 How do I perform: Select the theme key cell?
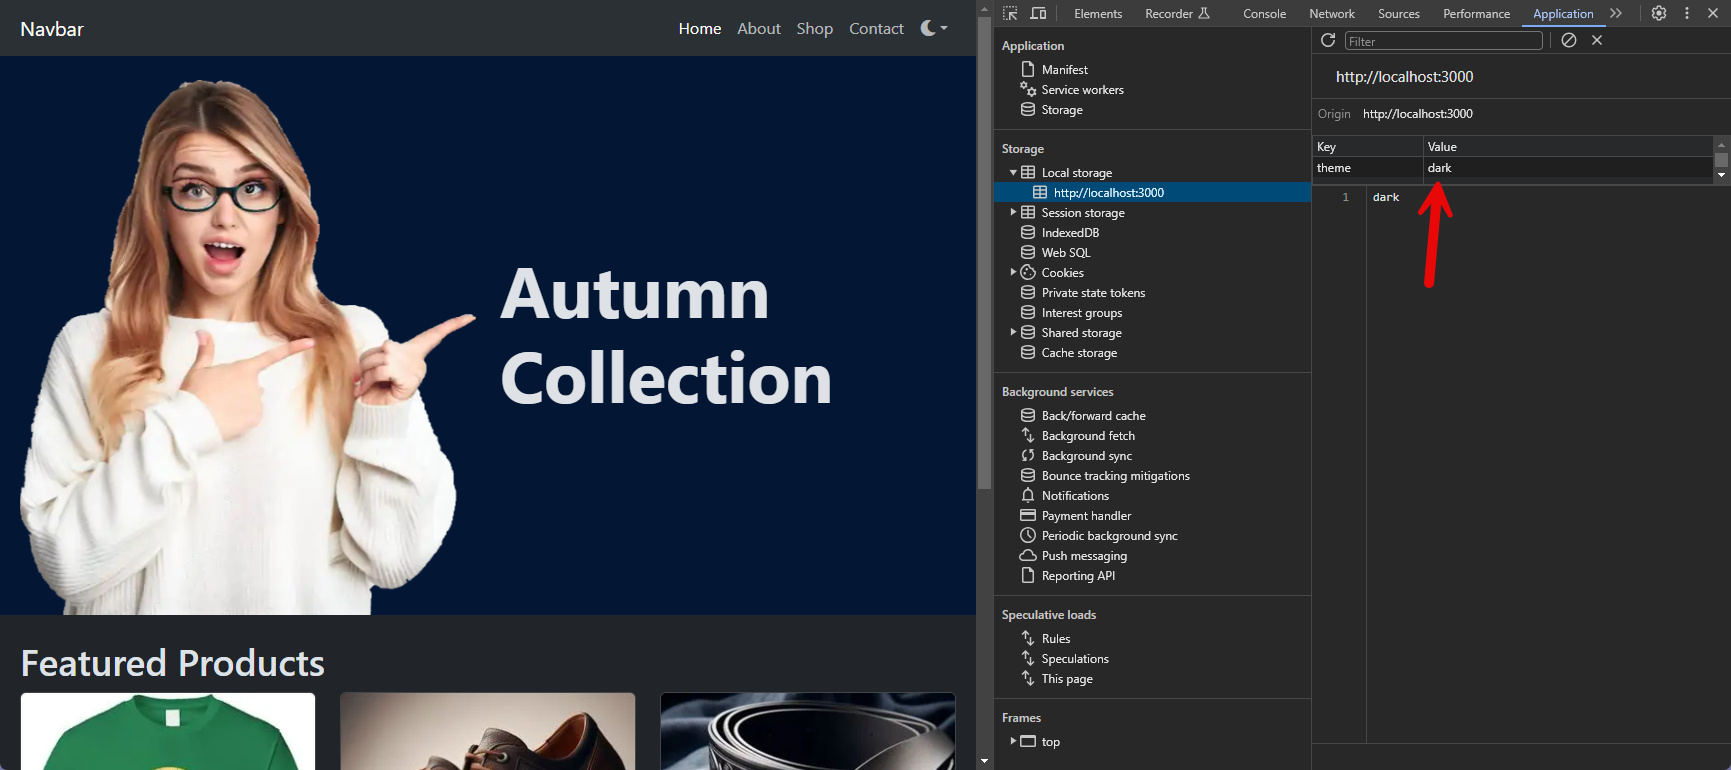(1368, 168)
